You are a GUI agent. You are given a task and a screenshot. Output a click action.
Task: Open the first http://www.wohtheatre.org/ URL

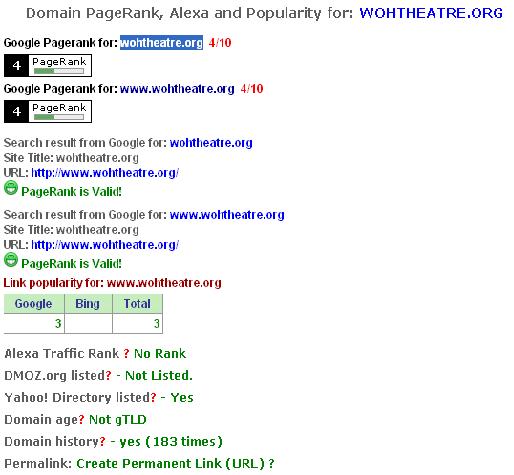tap(105, 173)
